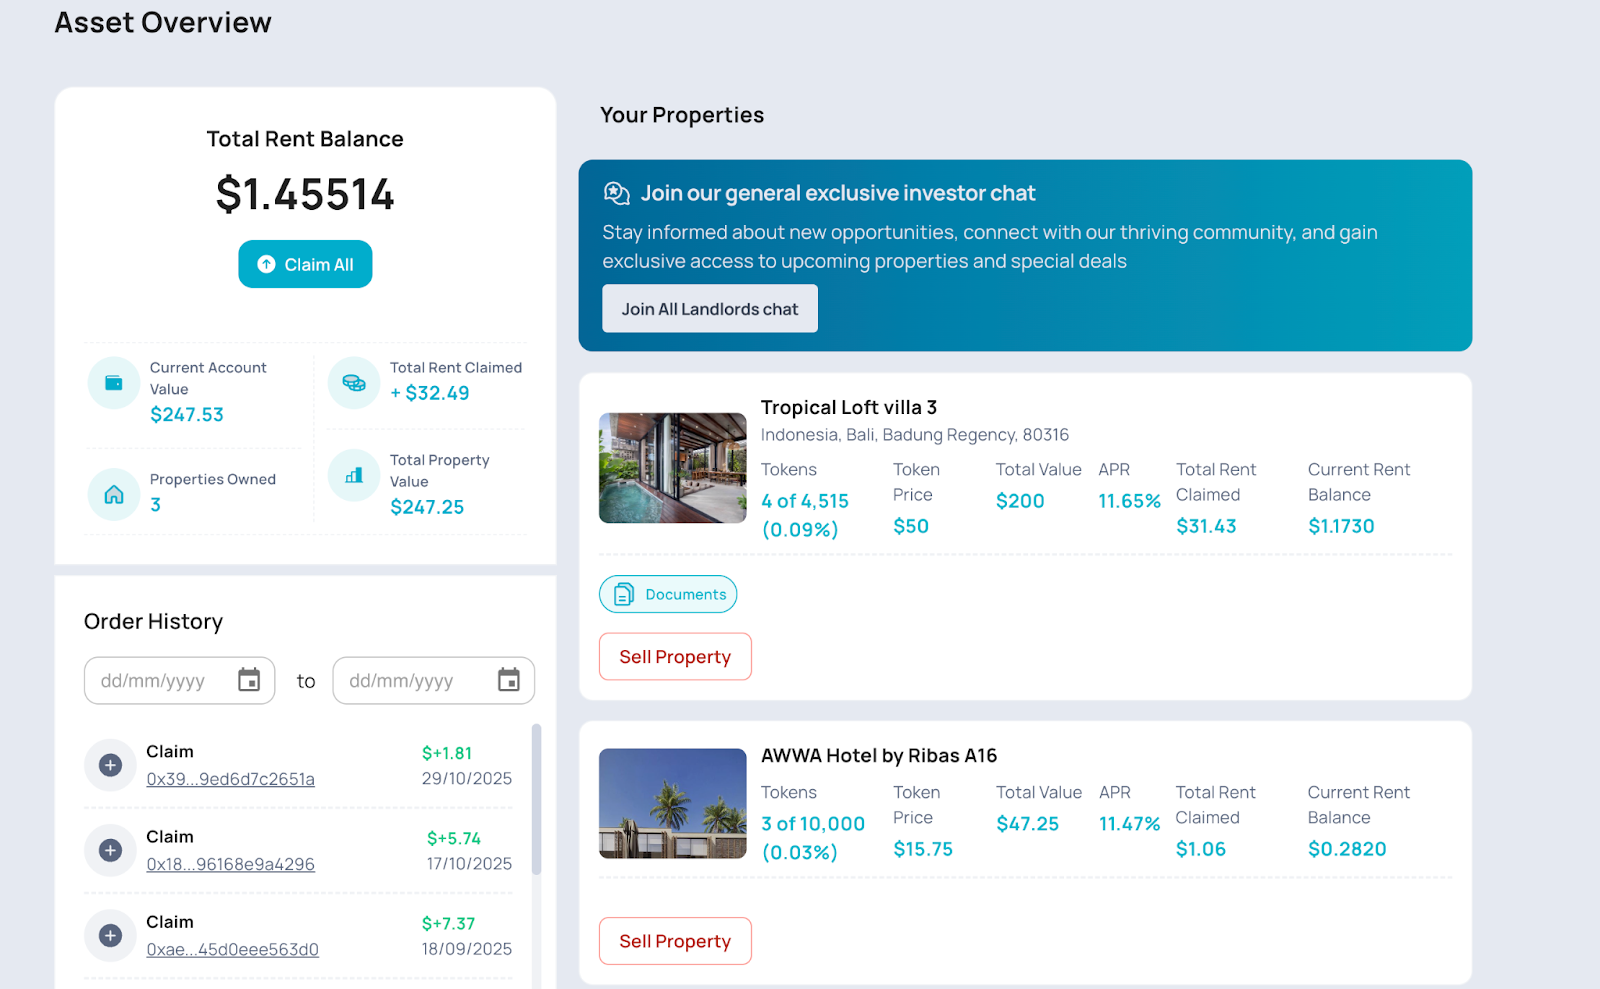Viewport: 1600px width, 989px height.
Task: Open transaction link 0x39...9ed6d7c2651a
Action: (x=230, y=779)
